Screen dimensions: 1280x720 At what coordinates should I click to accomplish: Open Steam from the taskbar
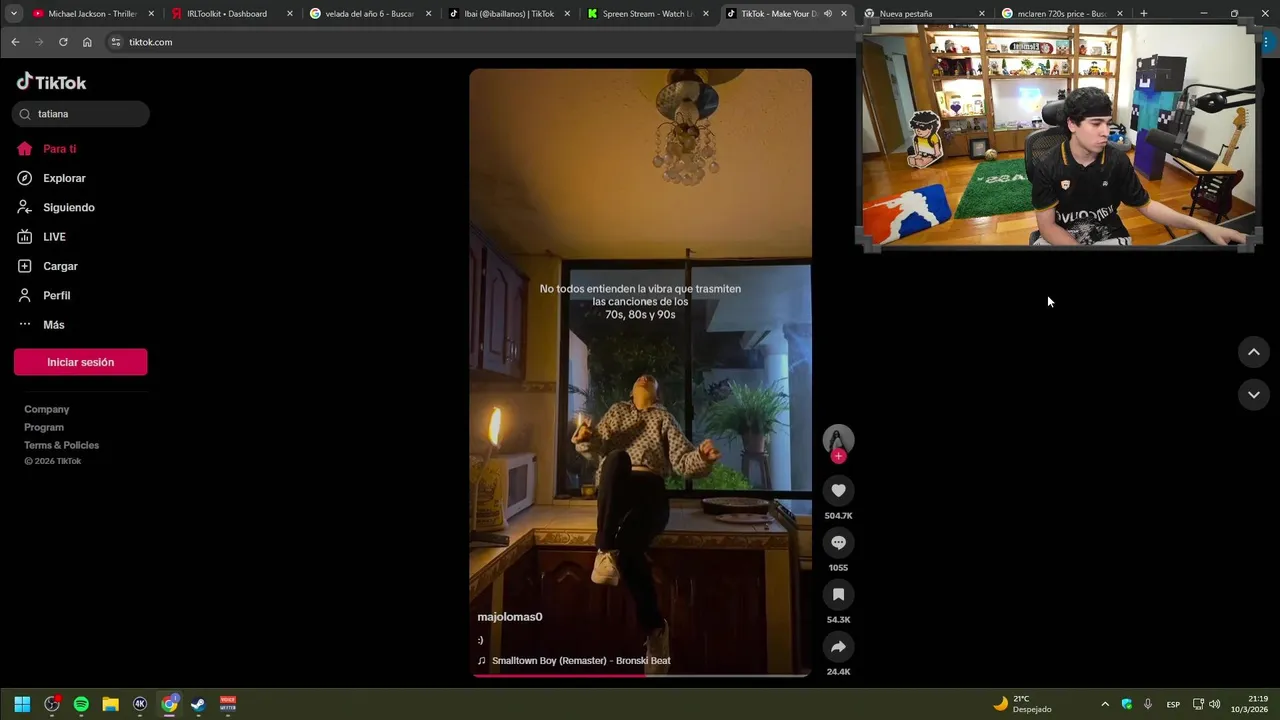198,704
